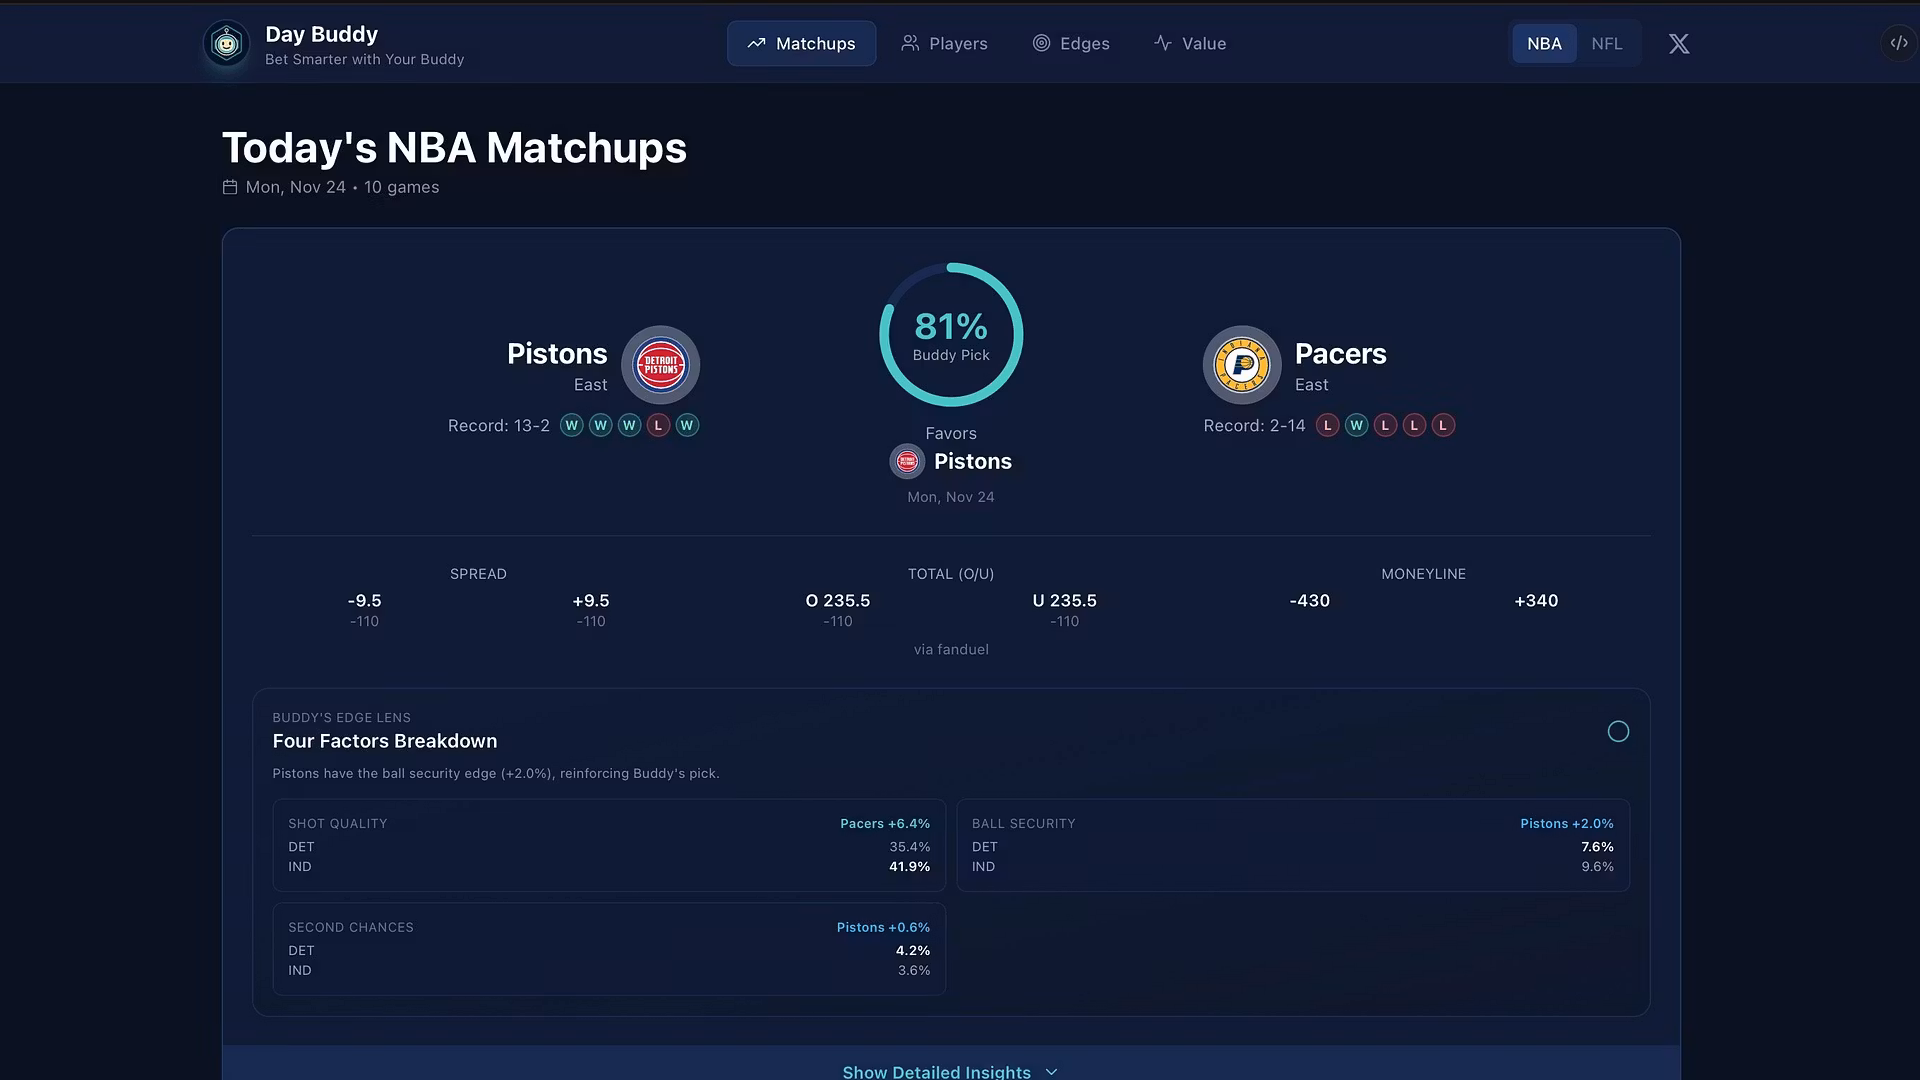Screen dimensions: 1920x1080
Task: Expand Show Detailed Insights
Action: 936,1071
